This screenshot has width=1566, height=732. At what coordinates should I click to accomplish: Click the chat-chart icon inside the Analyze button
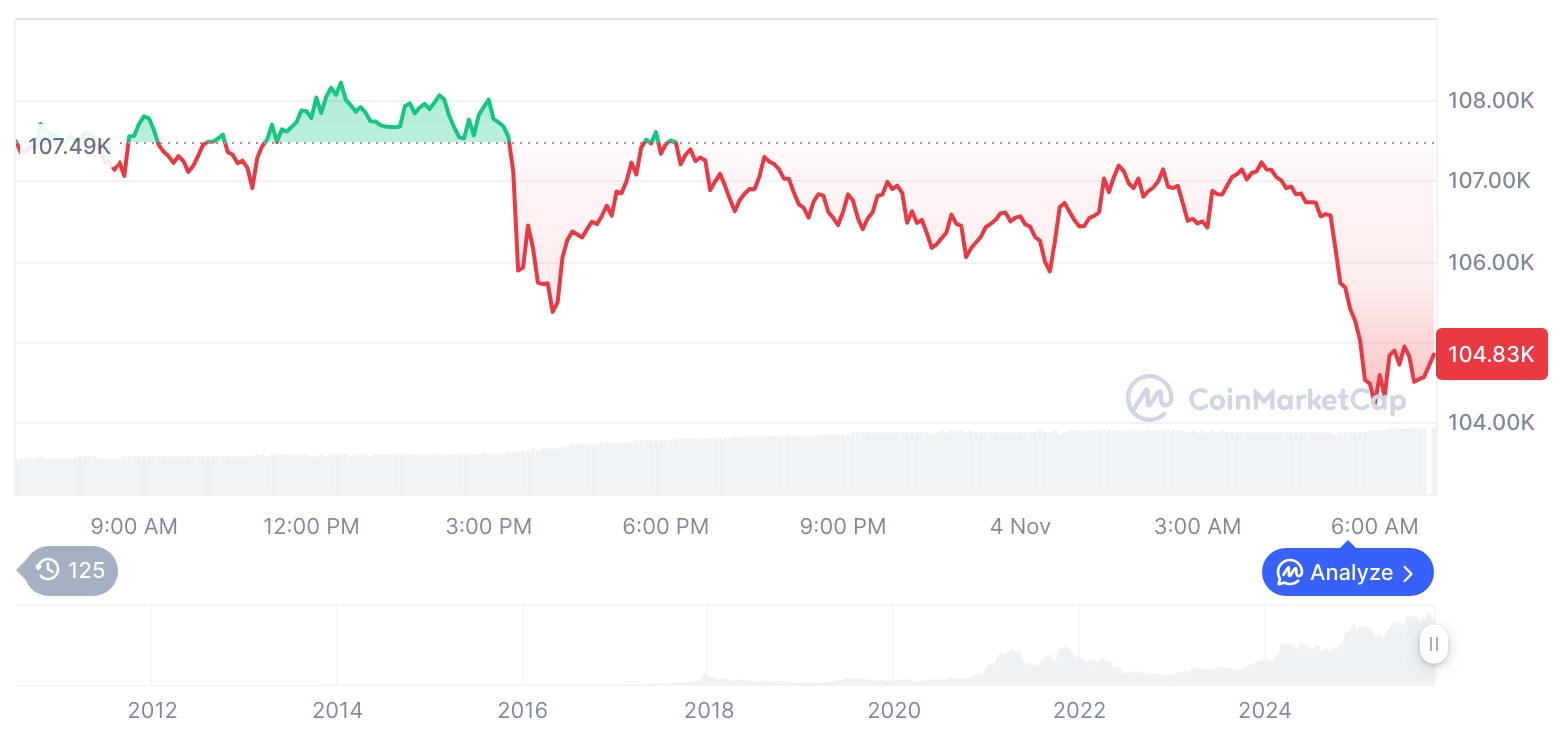coord(1290,573)
